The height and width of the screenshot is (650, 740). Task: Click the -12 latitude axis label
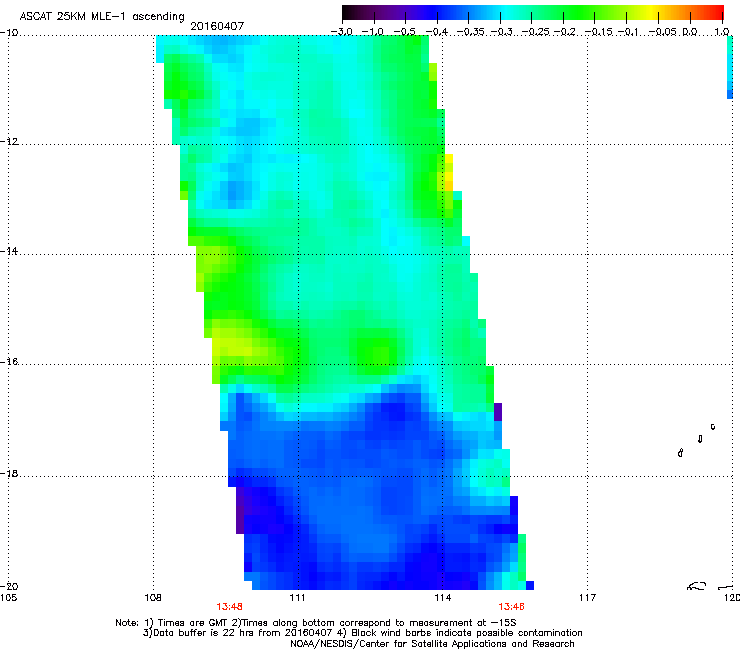[9, 142]
